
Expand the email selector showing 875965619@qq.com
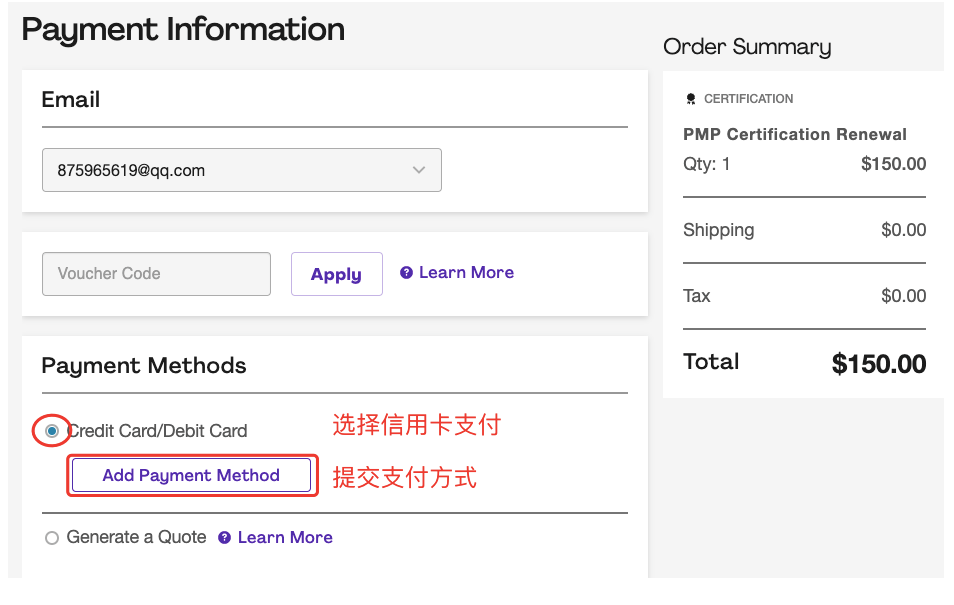coord(241,170)
